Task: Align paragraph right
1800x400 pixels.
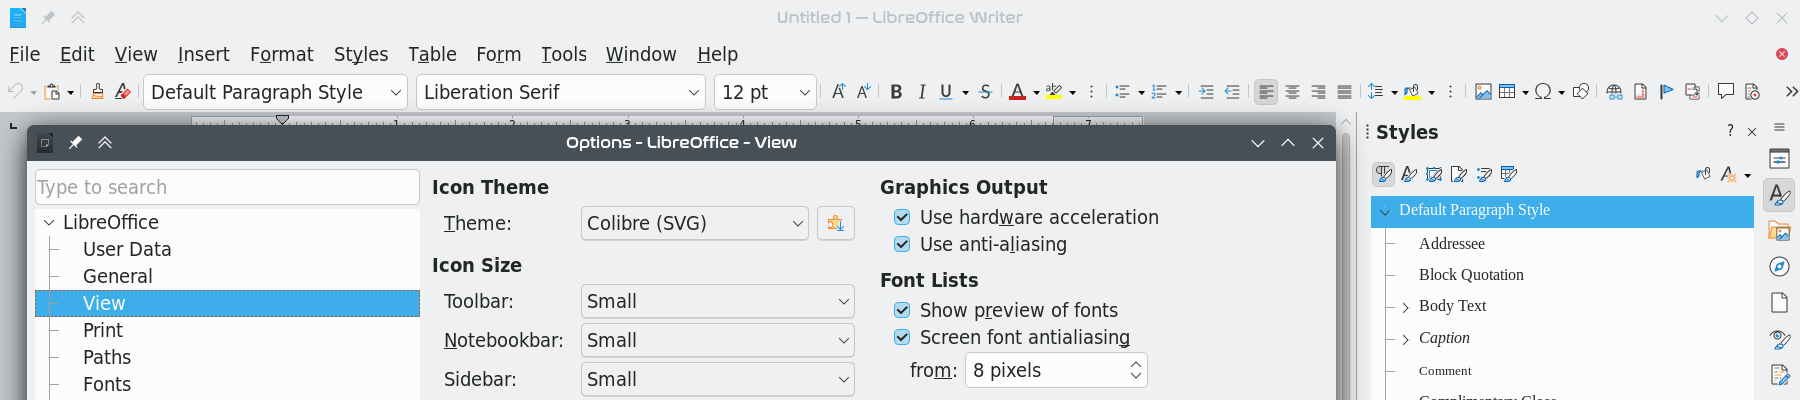Action: pyautogui.click(x=1318, y=92)
